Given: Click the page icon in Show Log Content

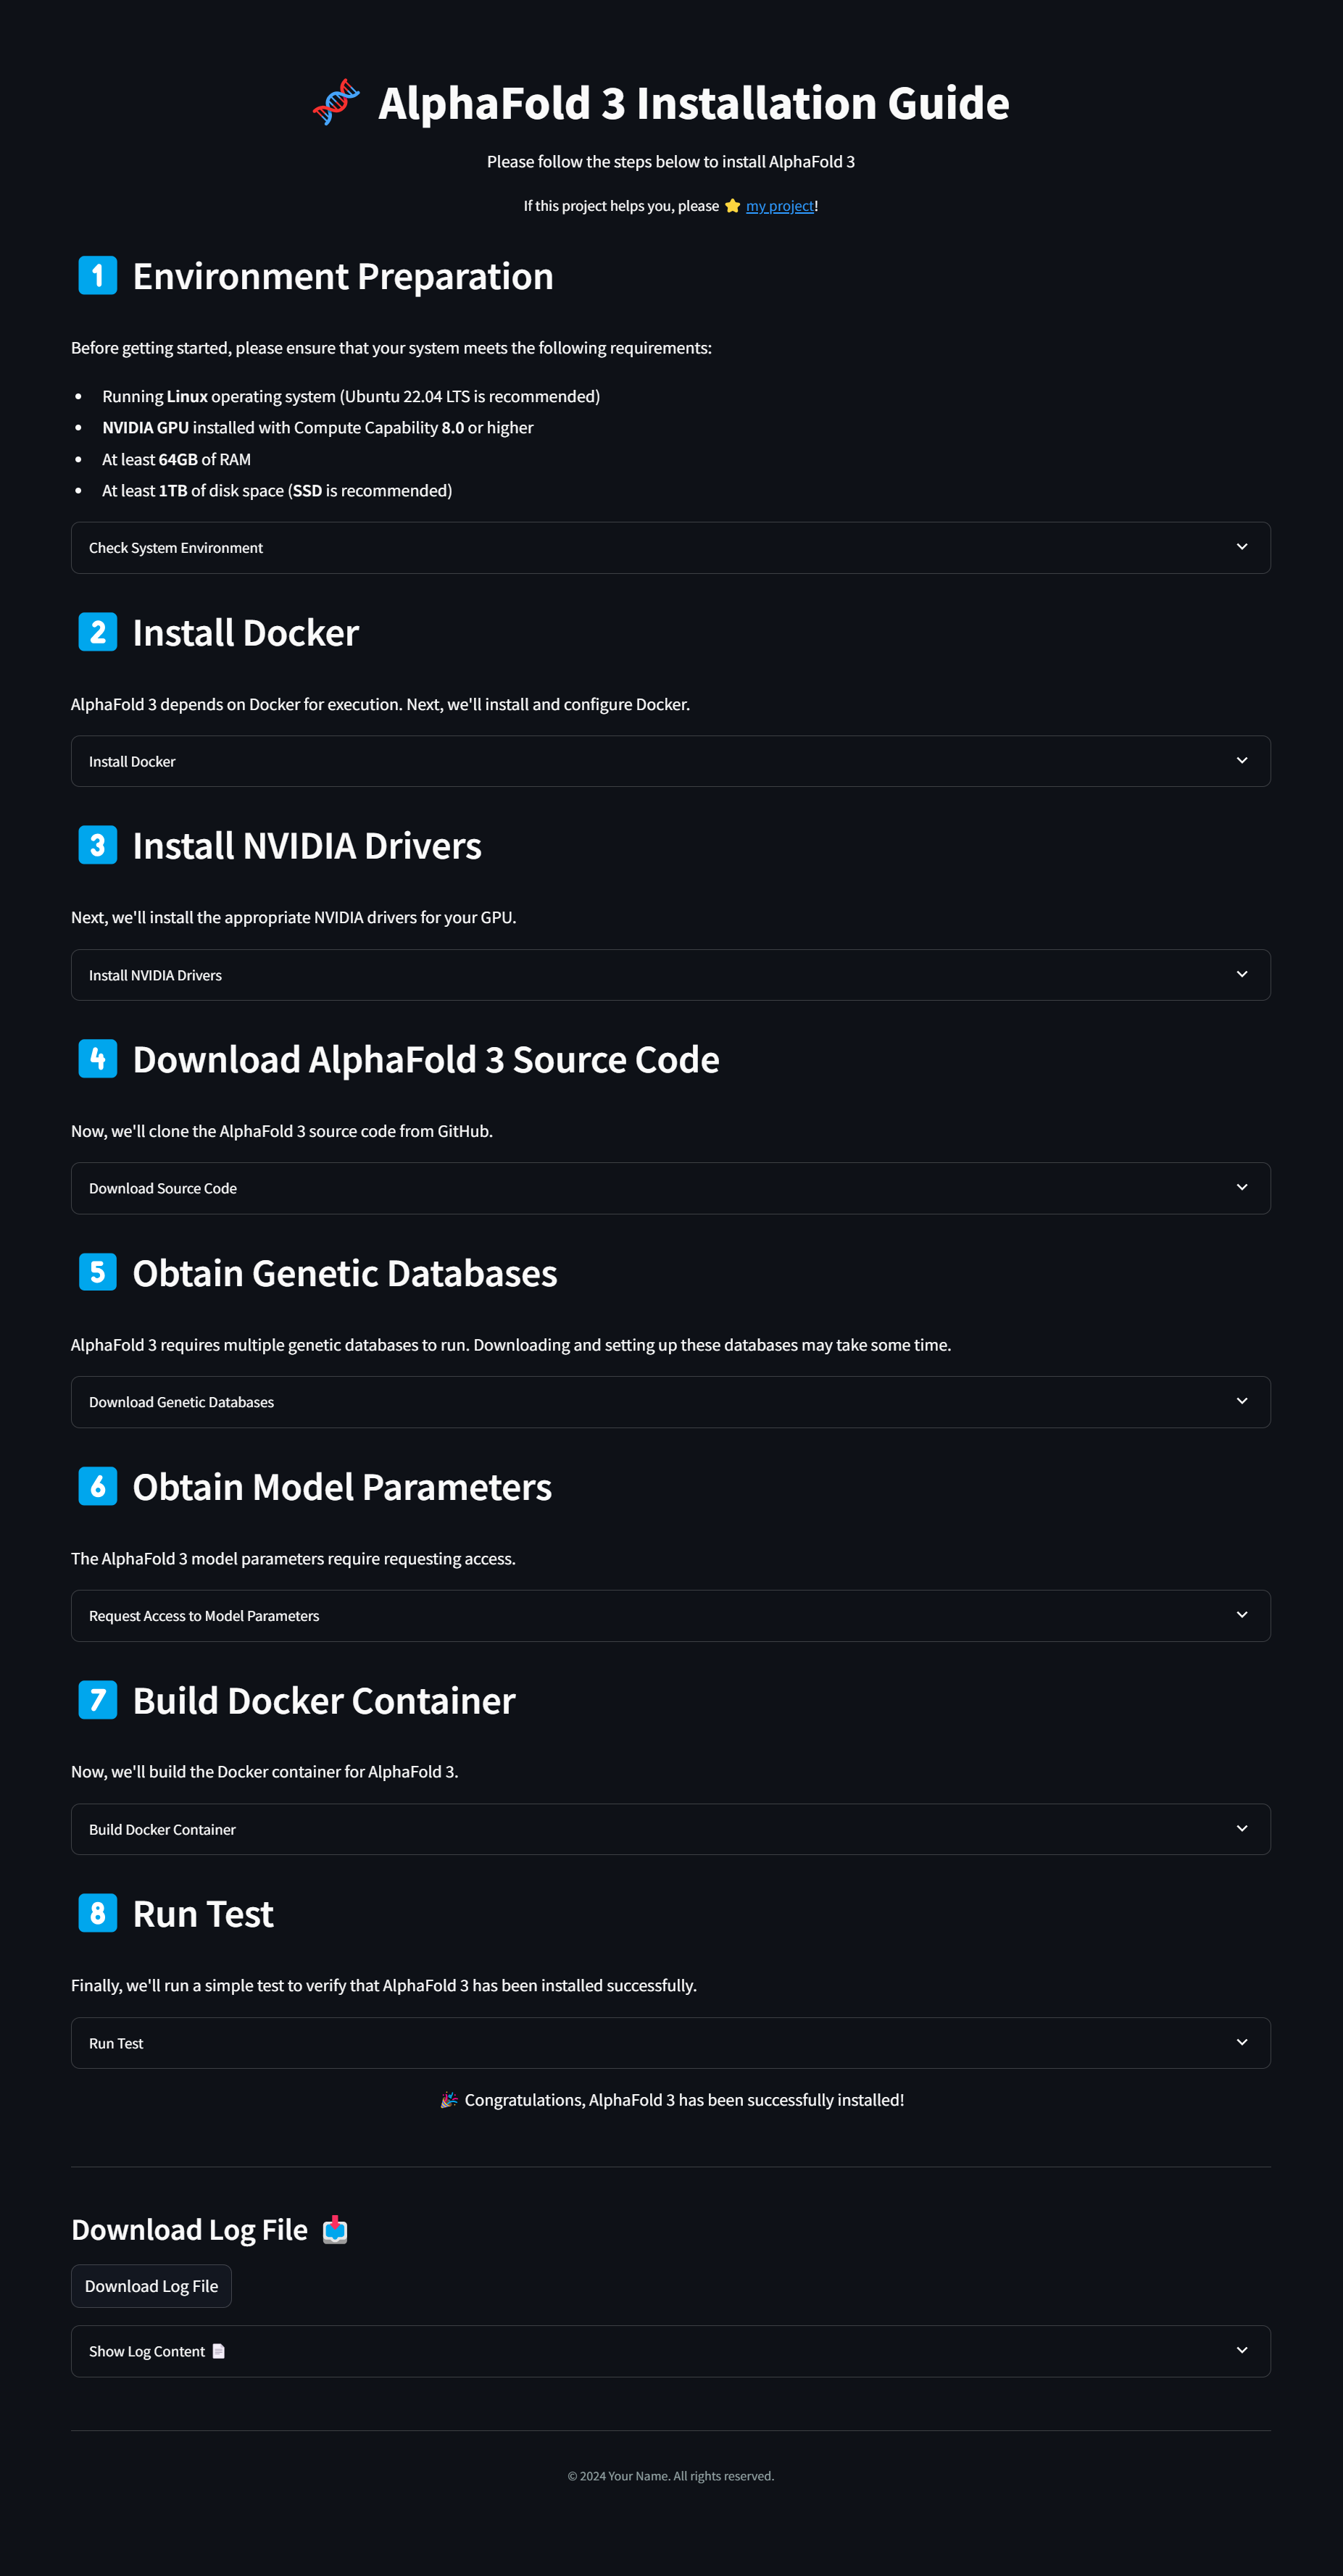Looking at the screenshot, I should (219, 2351).
